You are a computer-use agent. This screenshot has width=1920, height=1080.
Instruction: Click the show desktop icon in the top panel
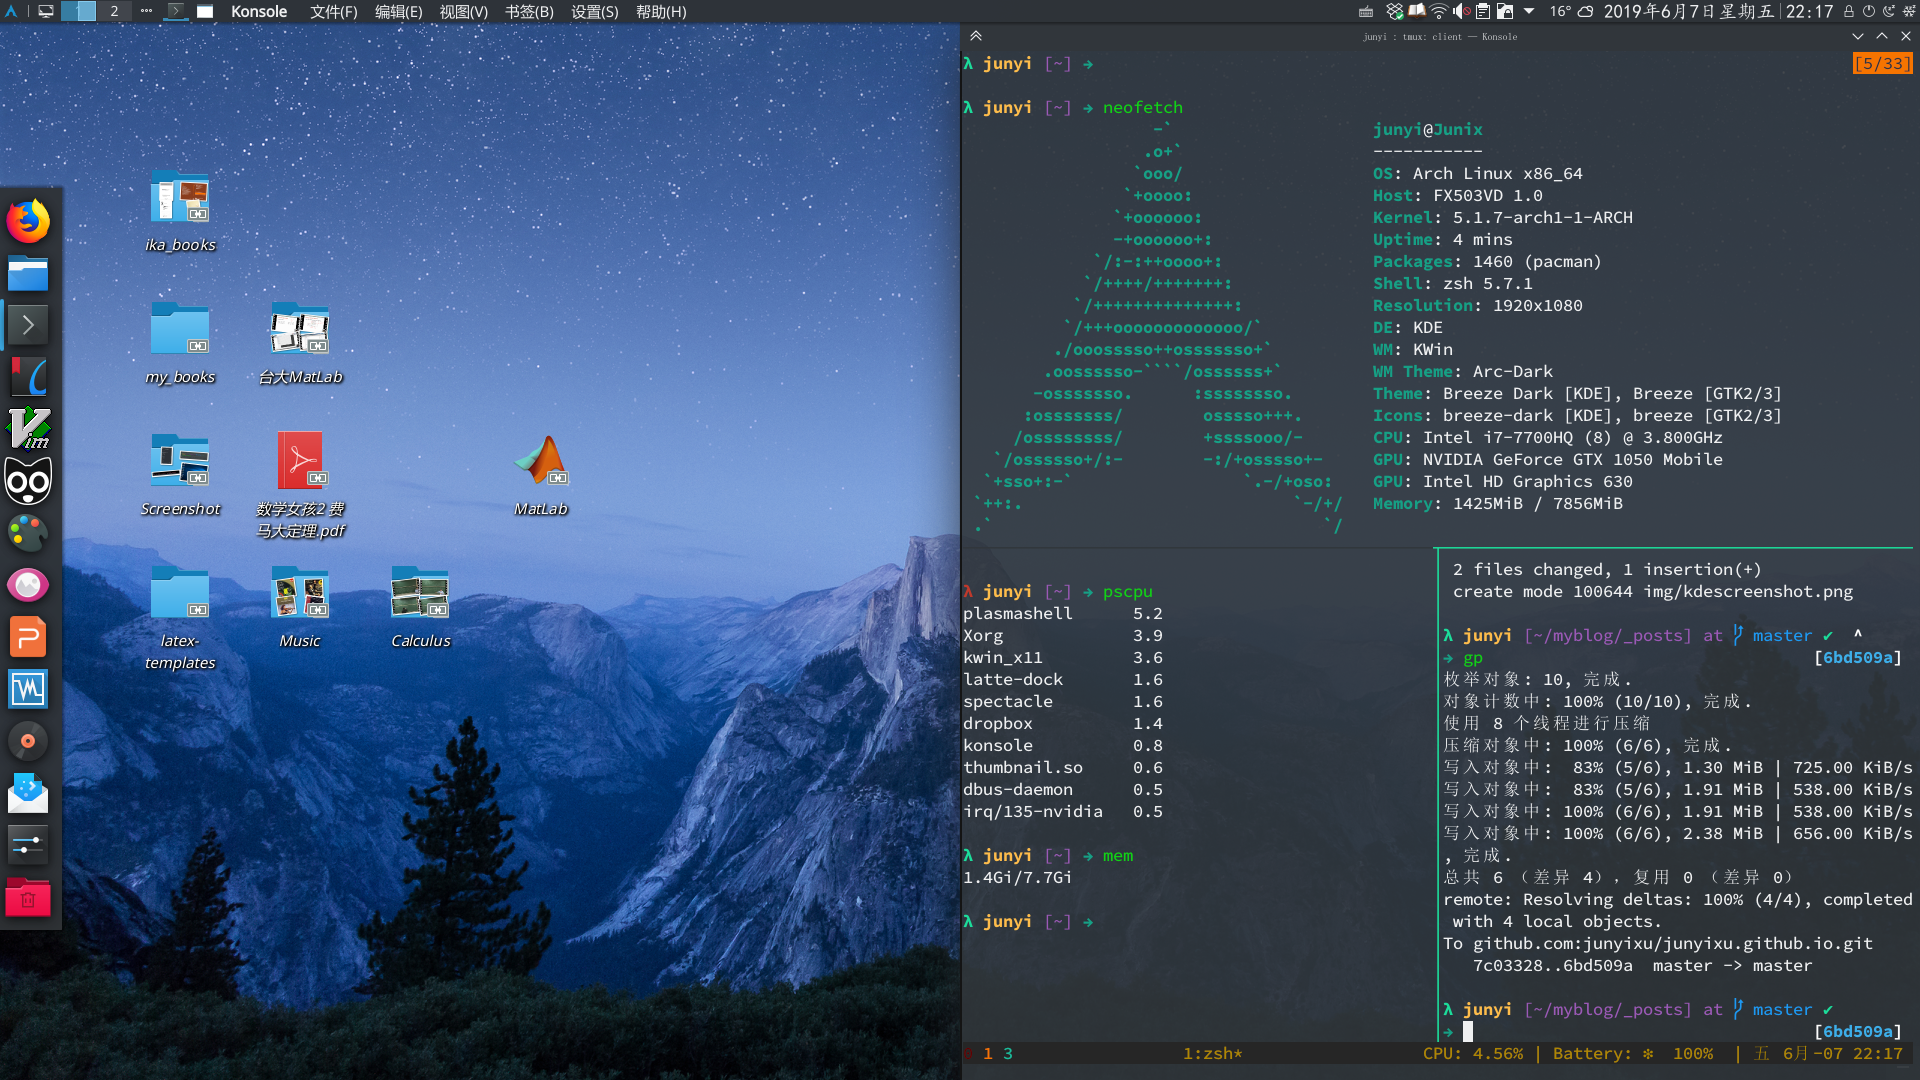click(46, 12)
